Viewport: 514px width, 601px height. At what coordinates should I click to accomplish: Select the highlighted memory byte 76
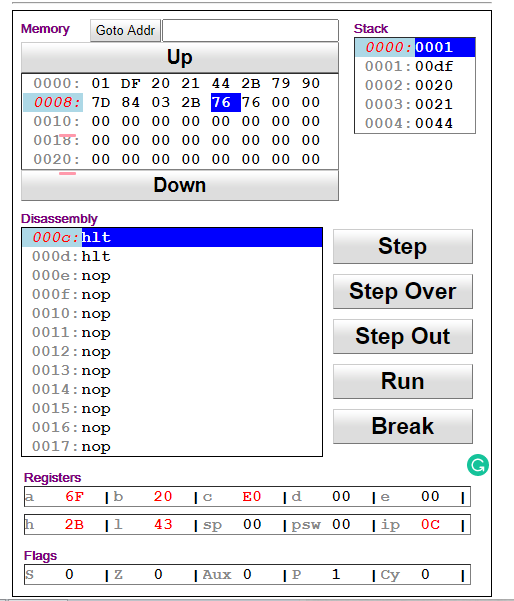pyautogui.click(x=226, y=102)
